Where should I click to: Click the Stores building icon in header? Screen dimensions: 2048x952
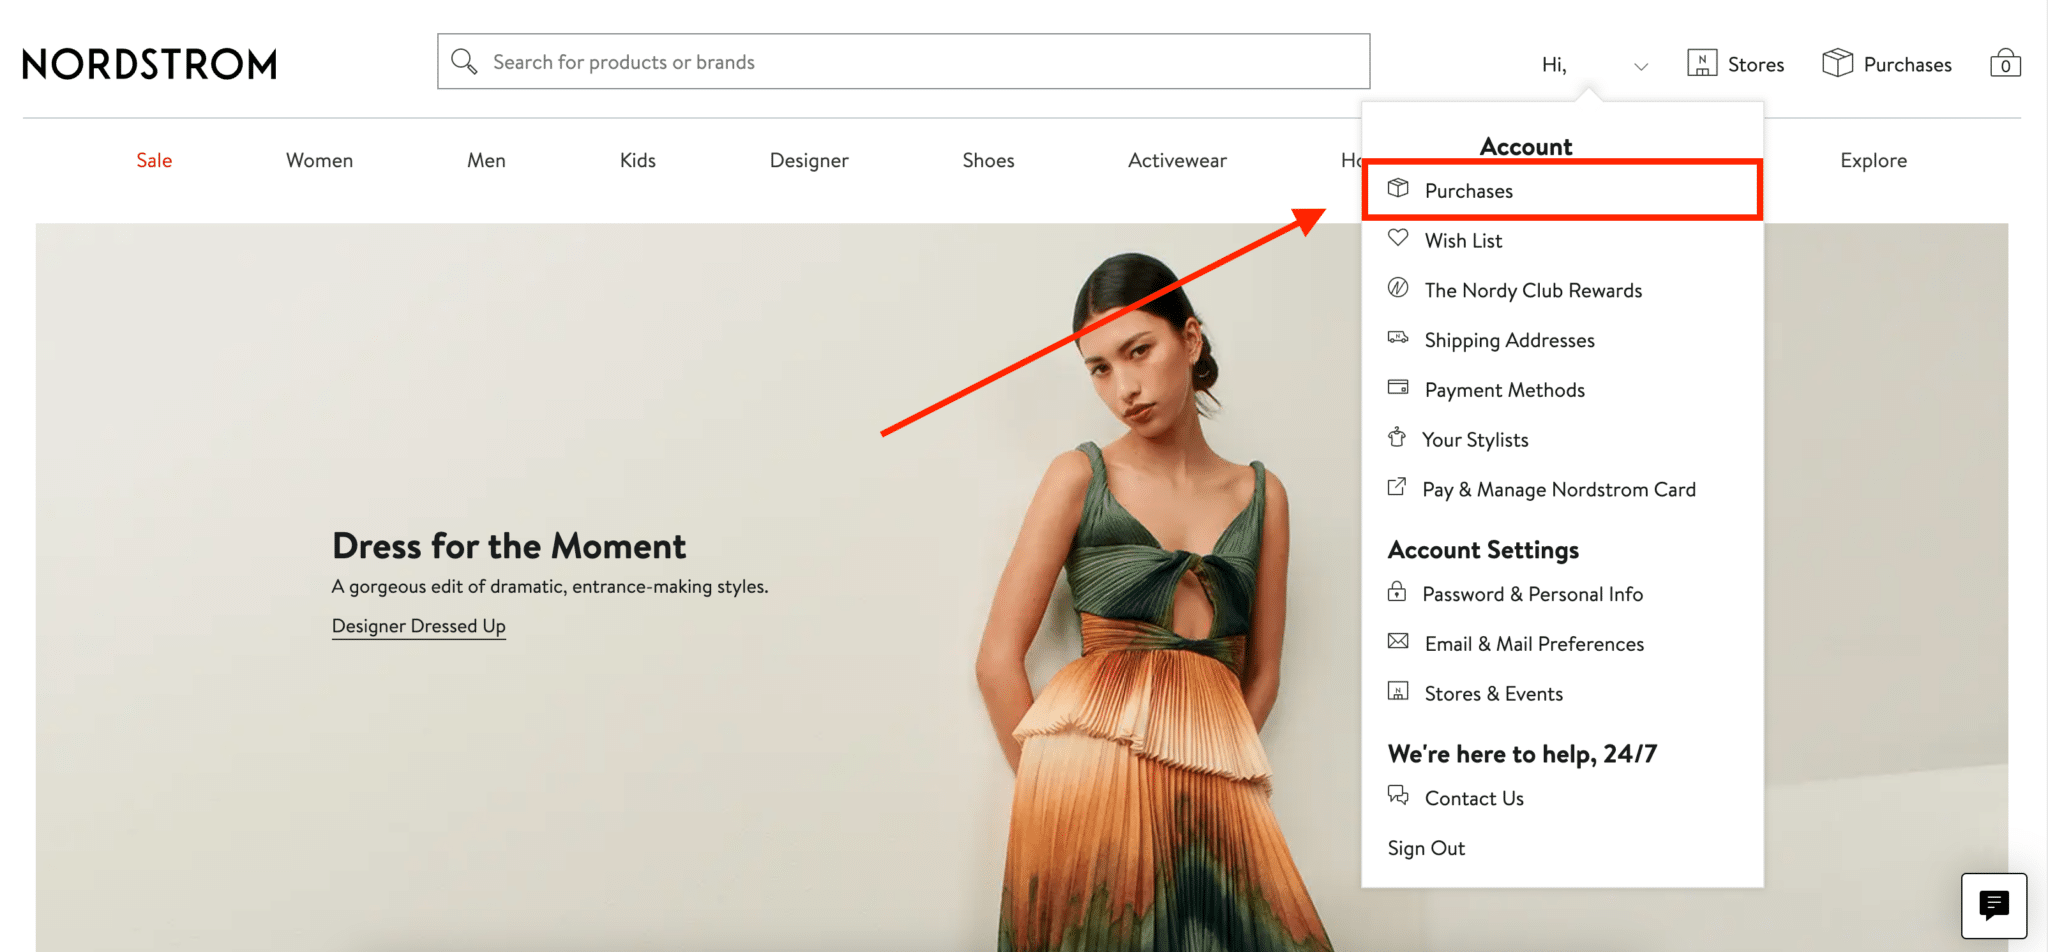click(1702, 63)
